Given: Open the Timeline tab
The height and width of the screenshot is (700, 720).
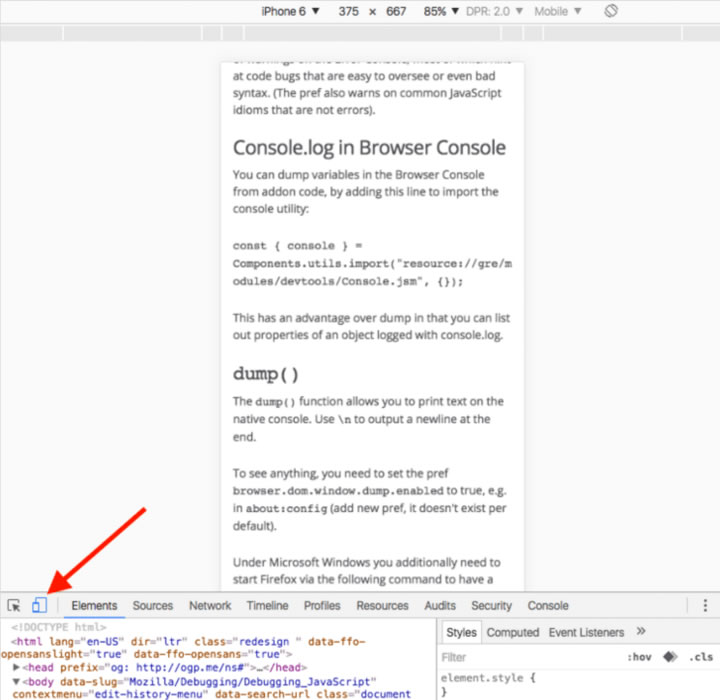Looking at the screenshot, I should coord(267,605).
